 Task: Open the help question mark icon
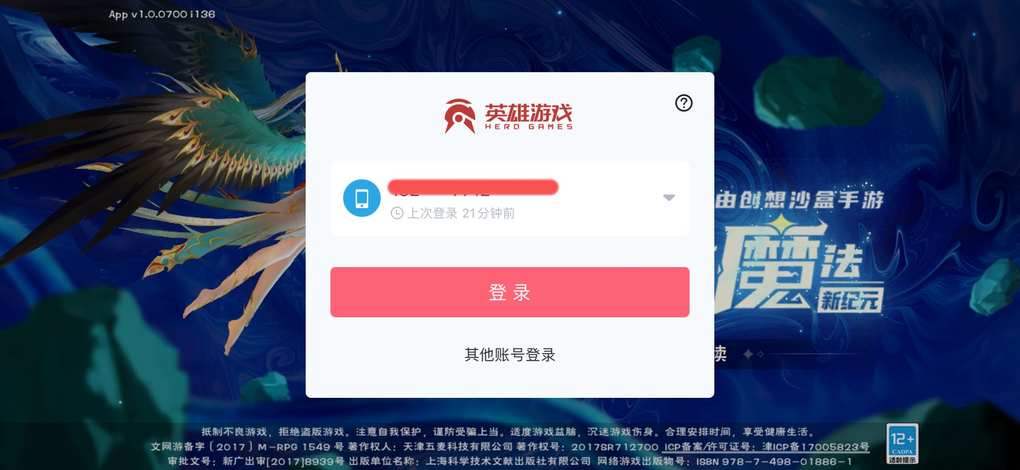pyautogui.click(x=684, y=103)
